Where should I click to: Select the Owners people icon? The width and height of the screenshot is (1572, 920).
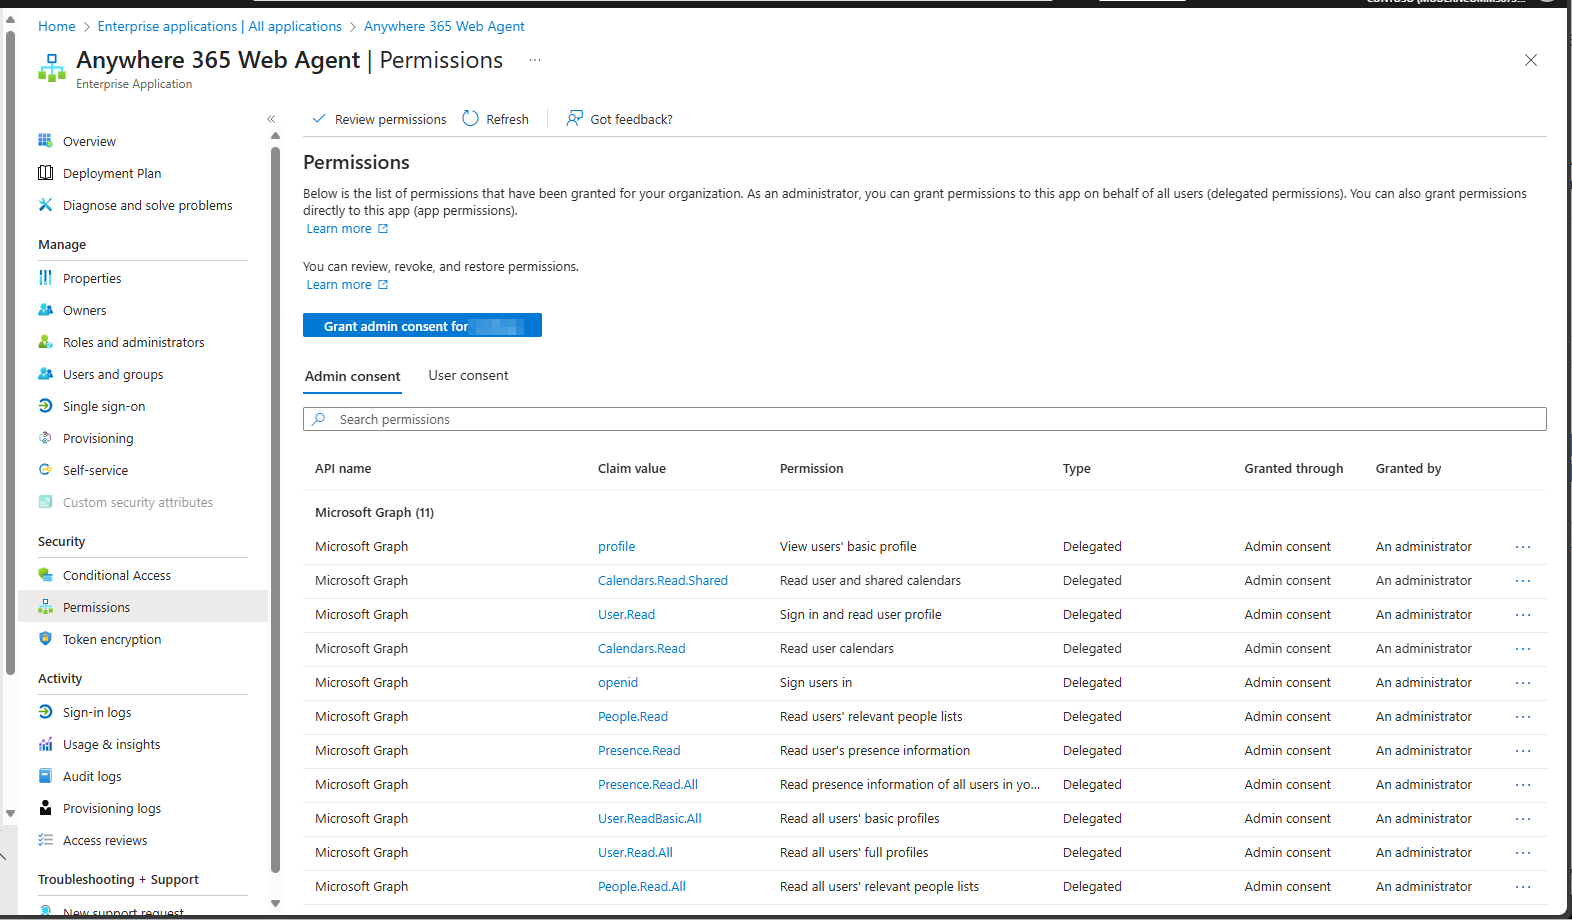click(45, 310)
